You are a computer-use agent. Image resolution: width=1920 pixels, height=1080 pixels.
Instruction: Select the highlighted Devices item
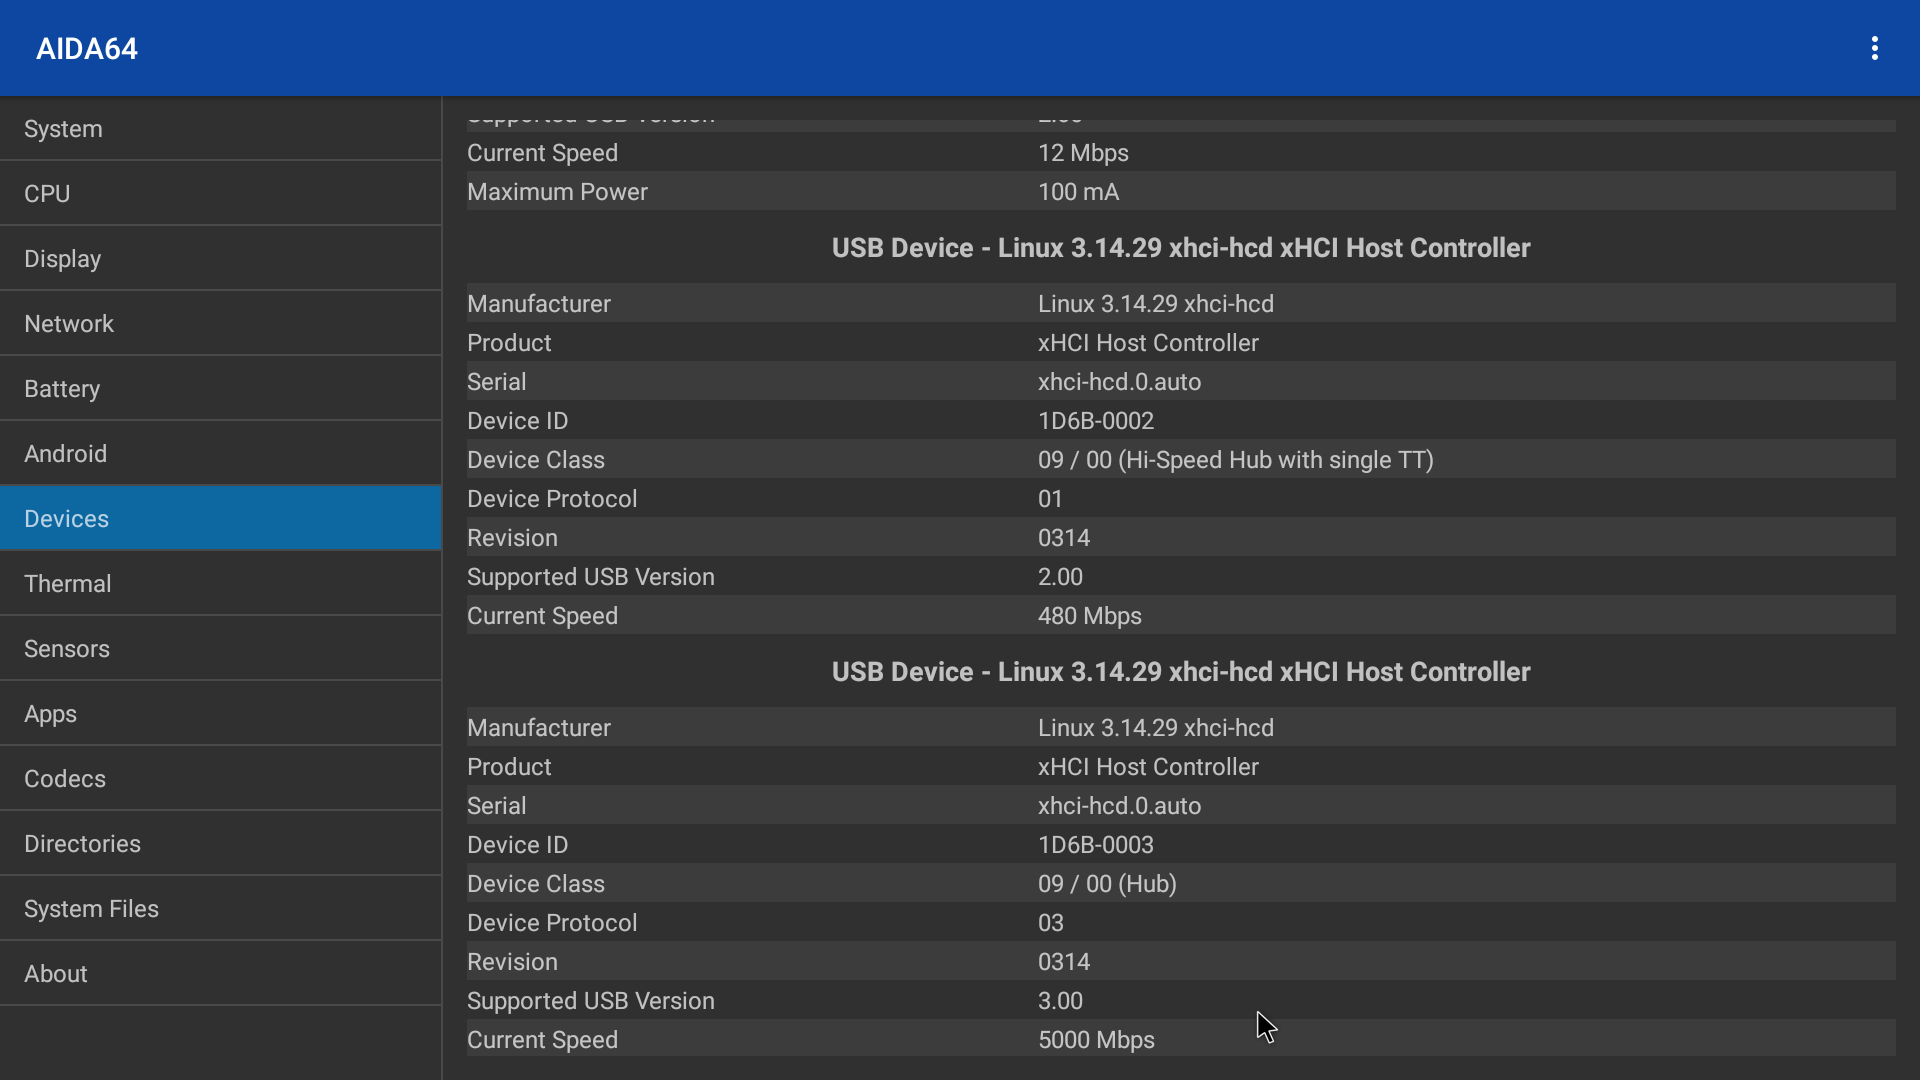click(x=220, y=519)
